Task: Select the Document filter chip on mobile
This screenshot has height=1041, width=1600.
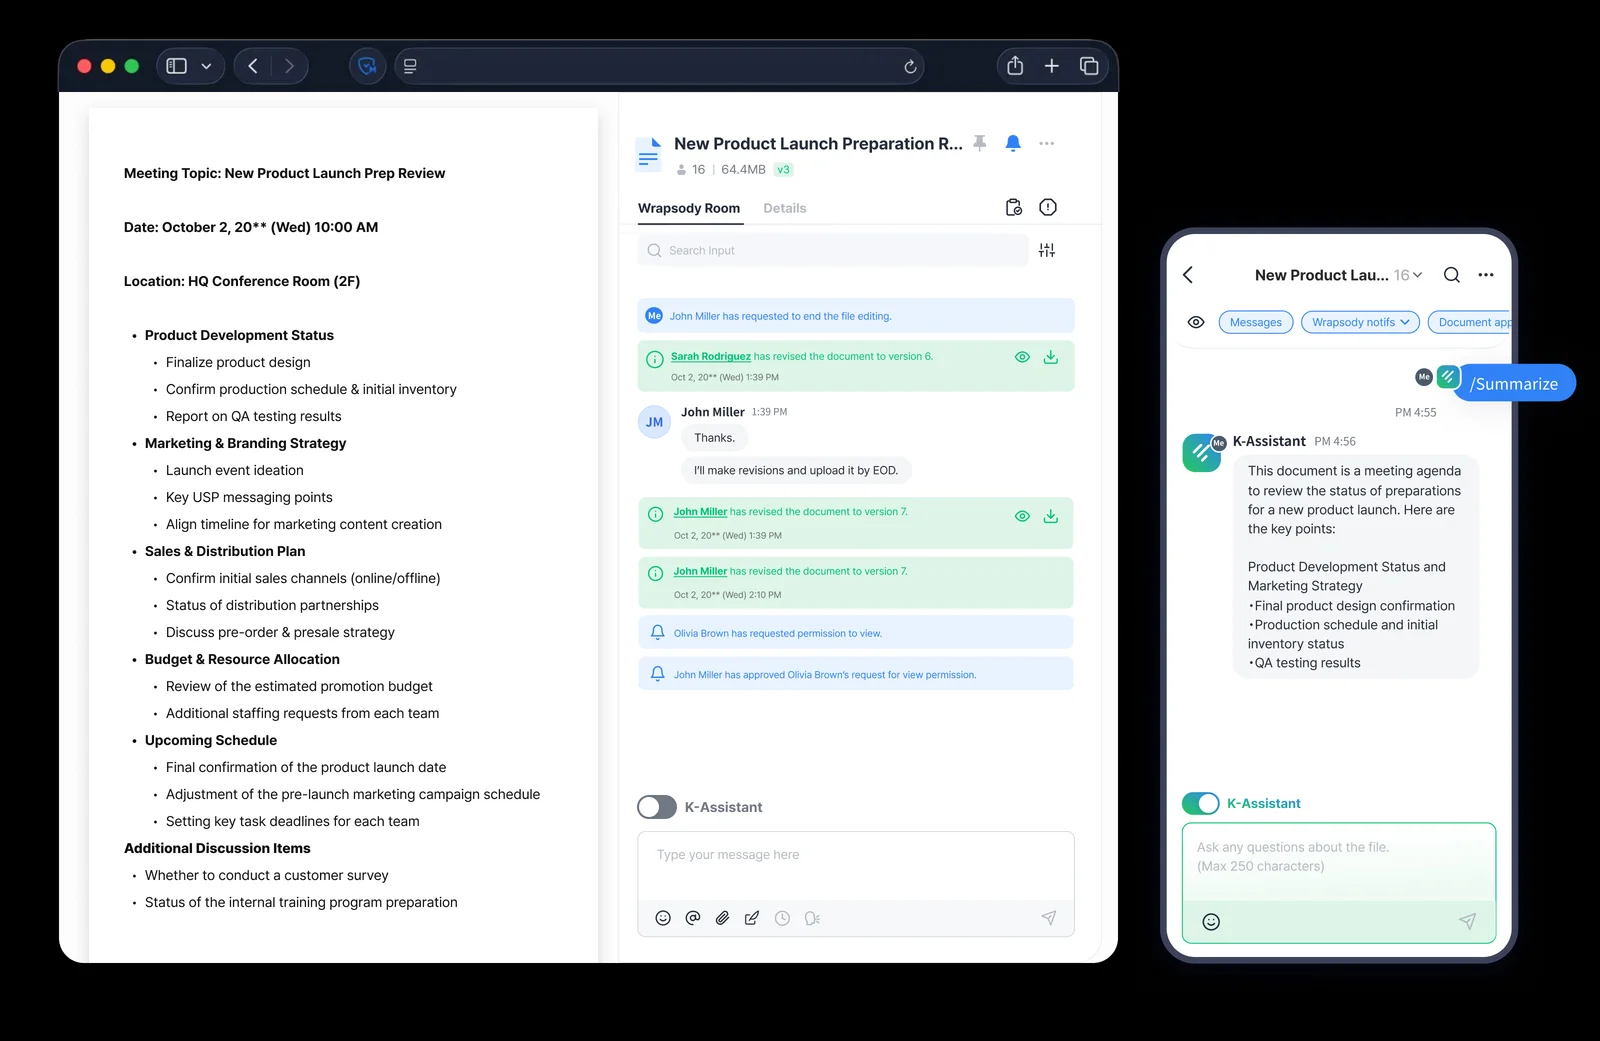Action: (x=1470, y=322)
